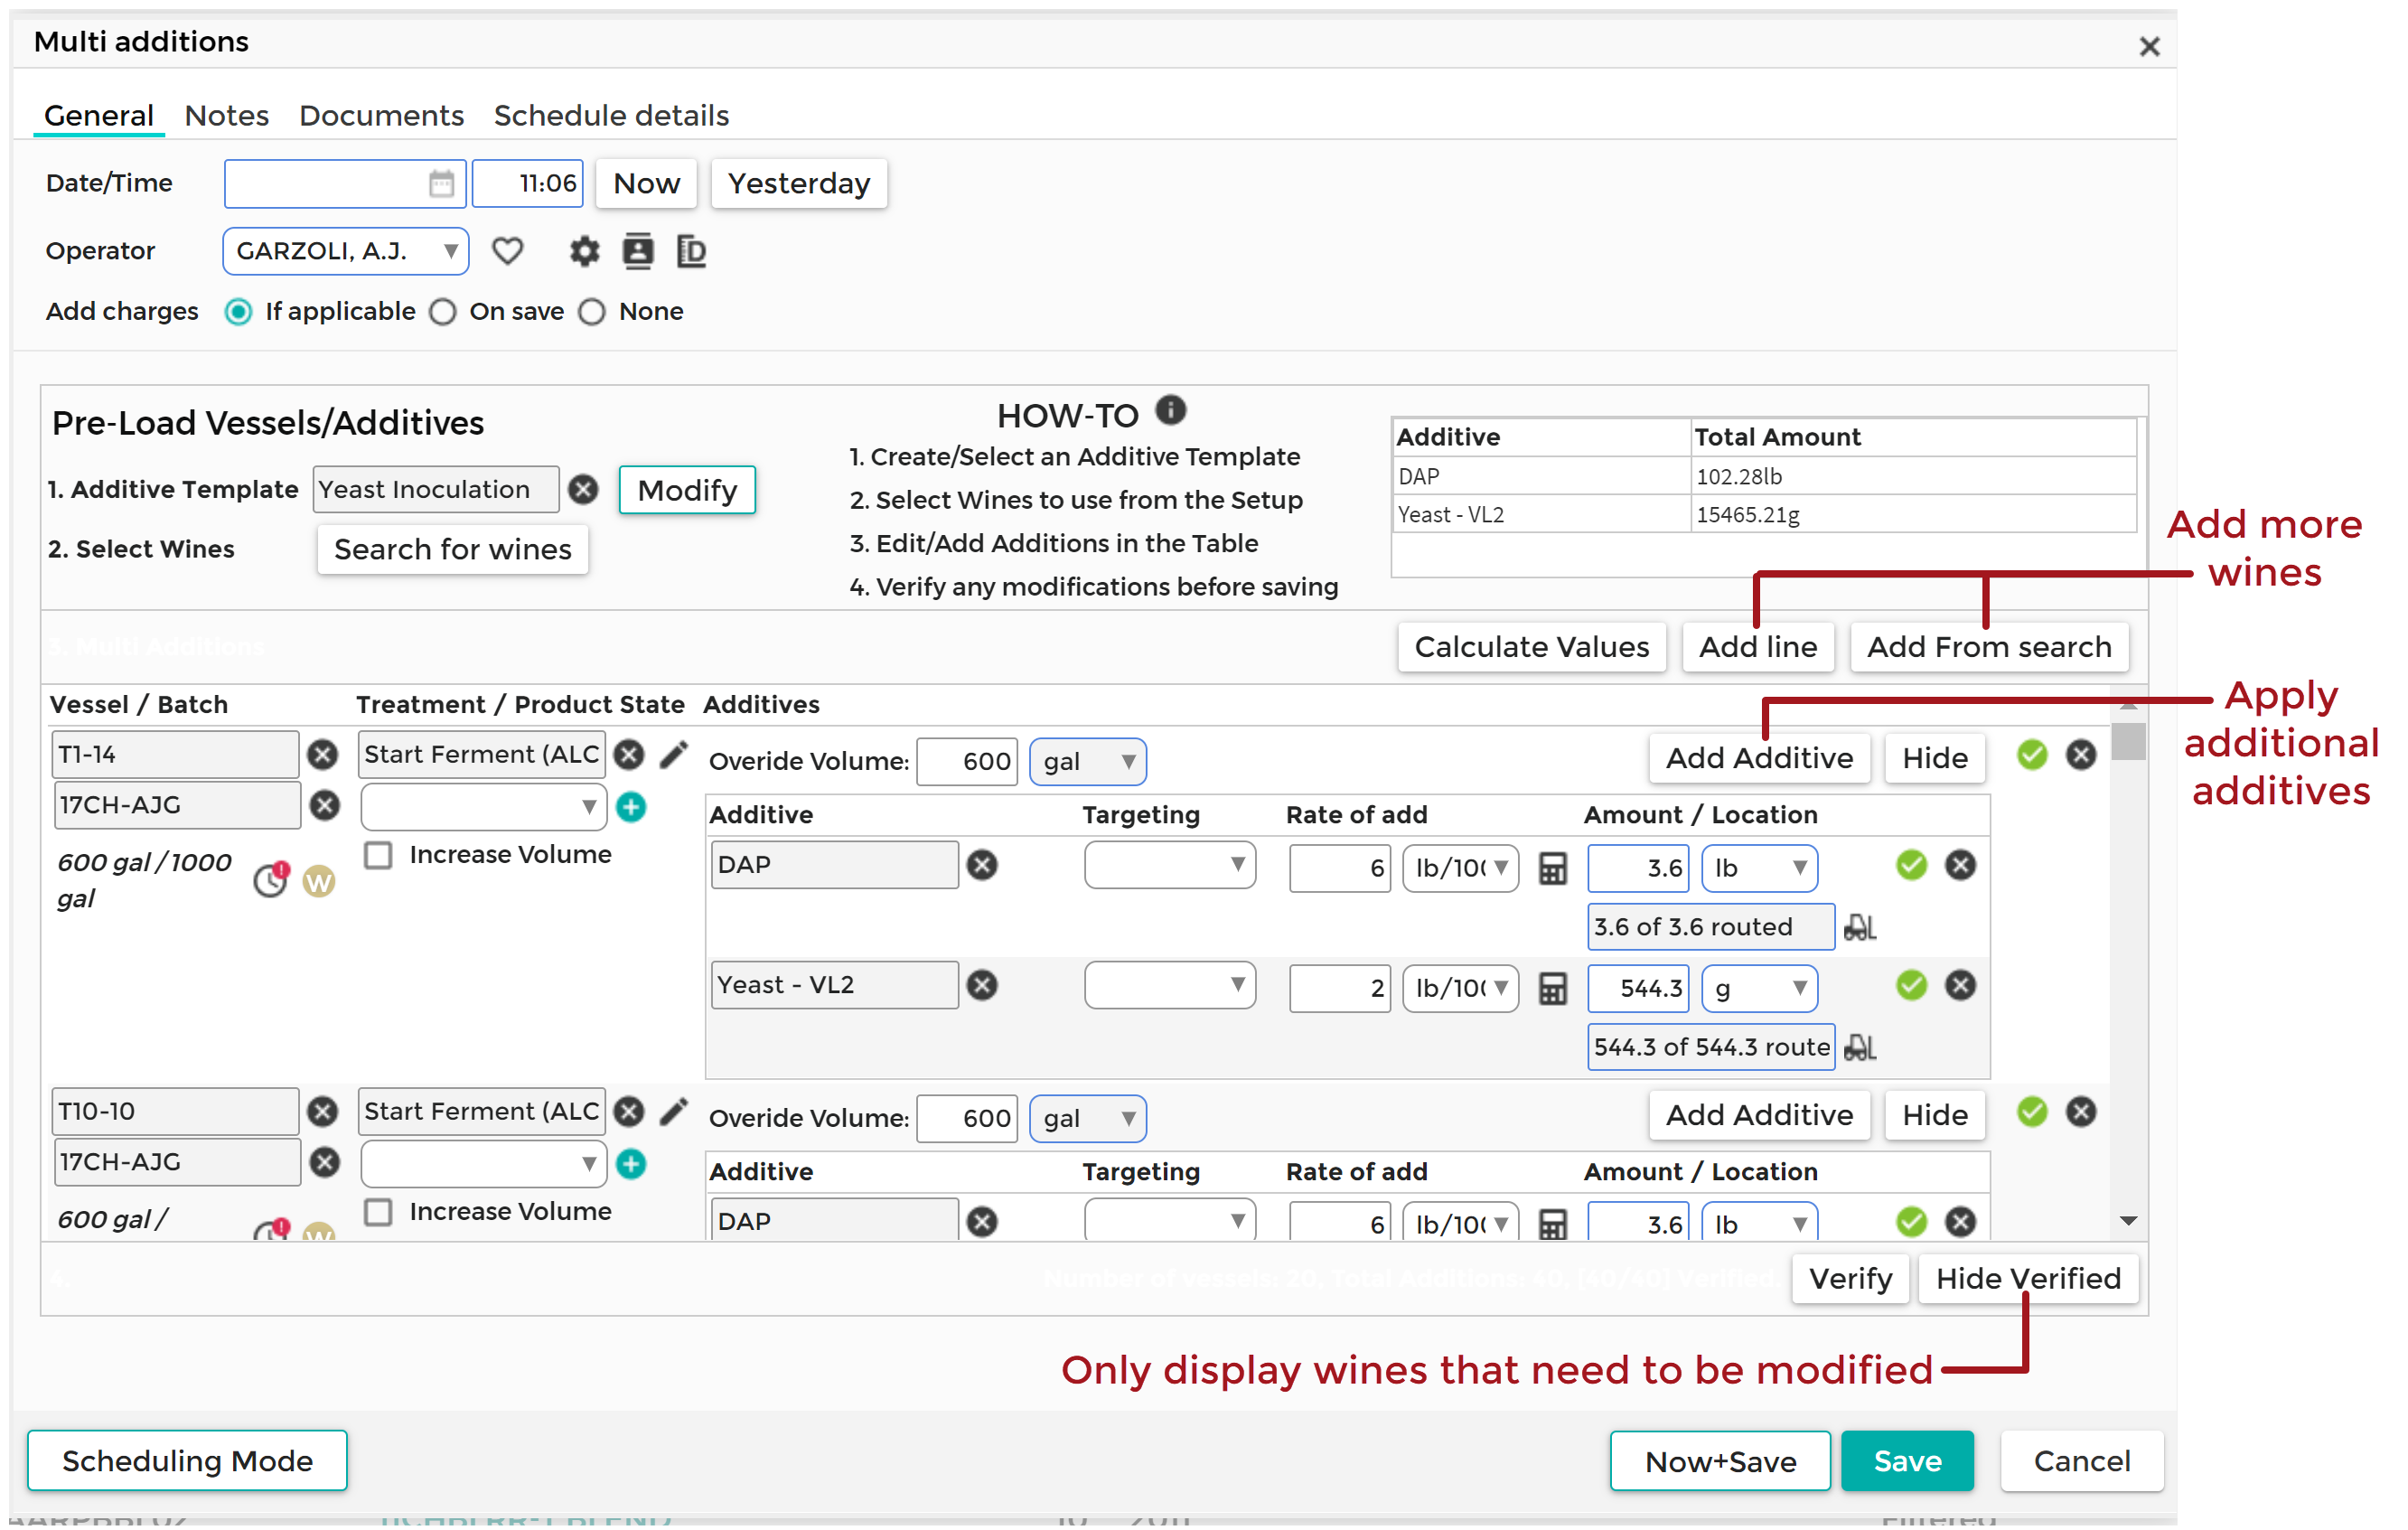Click the teal Save button
Image resolution: width=2408 pixels, height=1530 pixels.
point(1907,1462)
